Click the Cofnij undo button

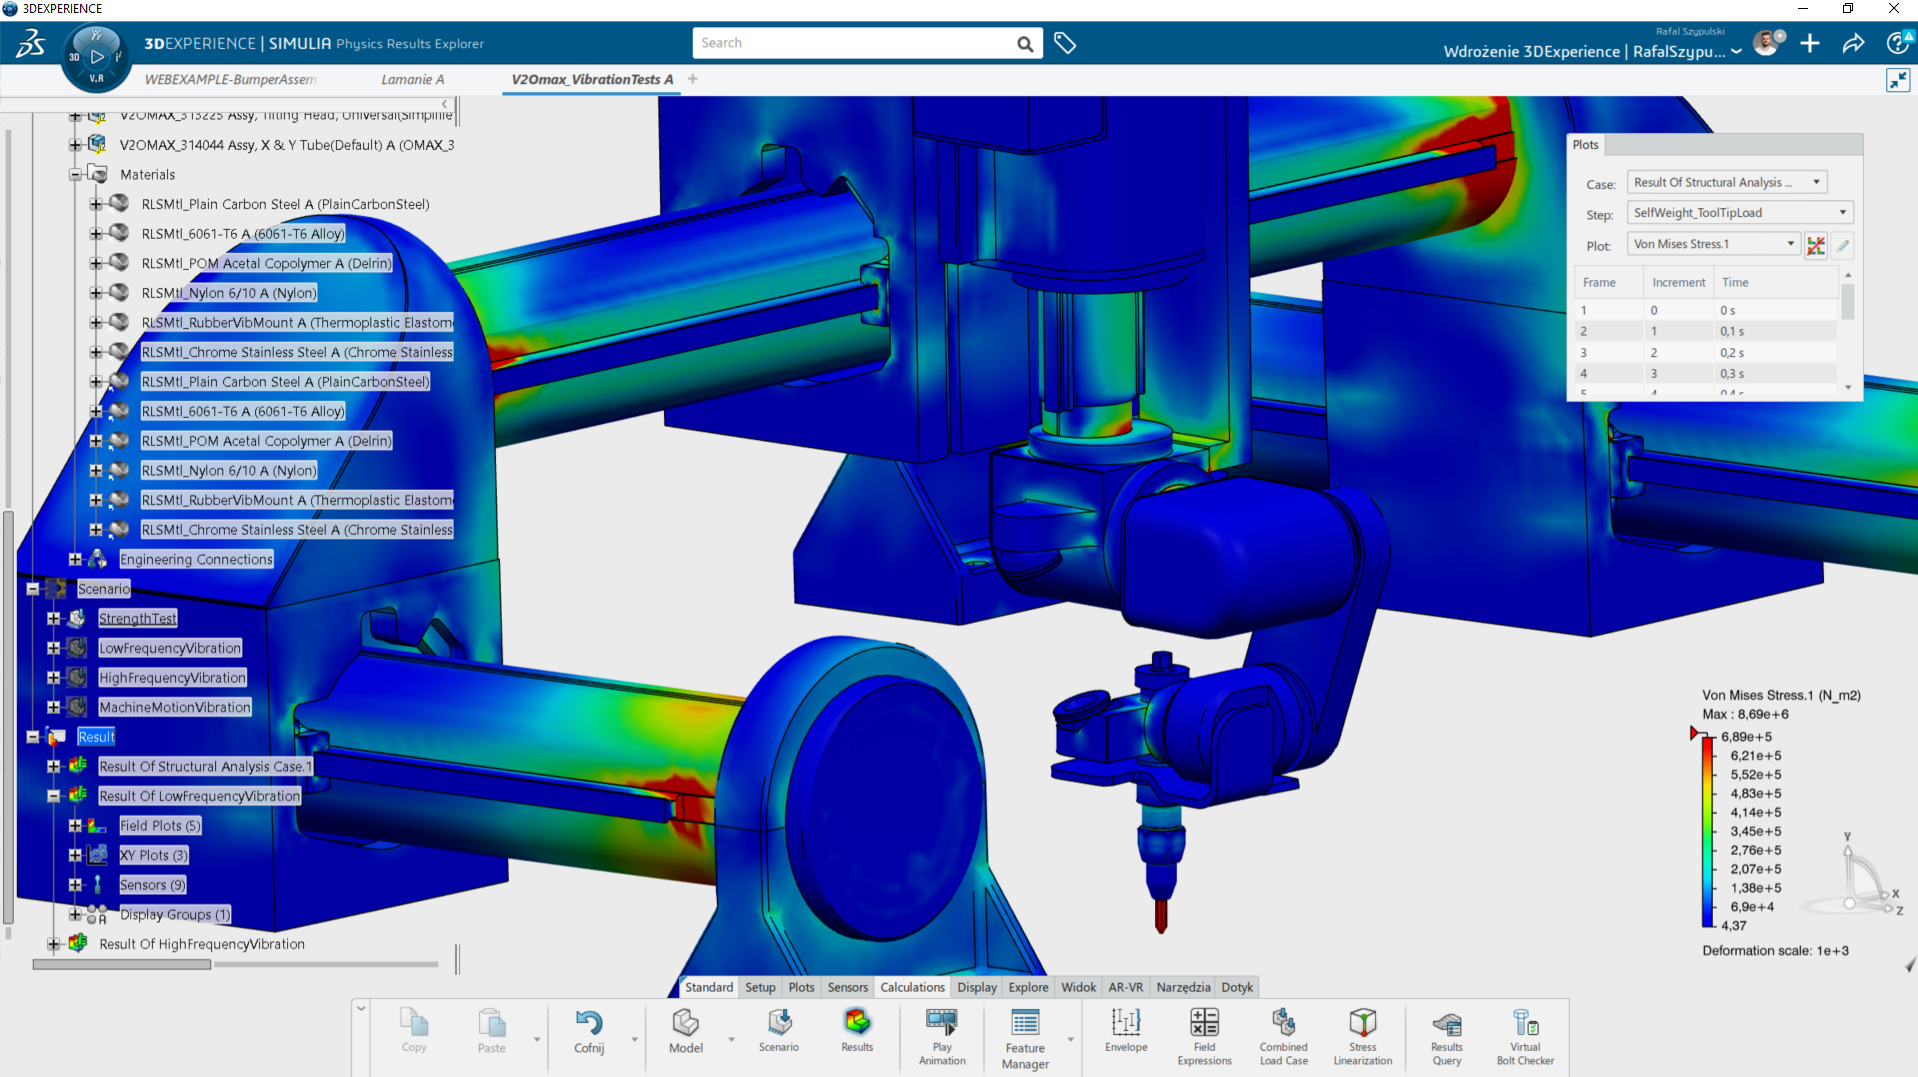pos(589,1031)
